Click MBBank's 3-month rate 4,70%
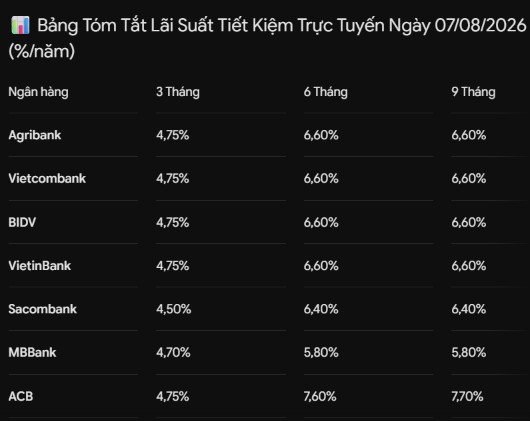This screenshot has width=530, height=421. point(173,352)
